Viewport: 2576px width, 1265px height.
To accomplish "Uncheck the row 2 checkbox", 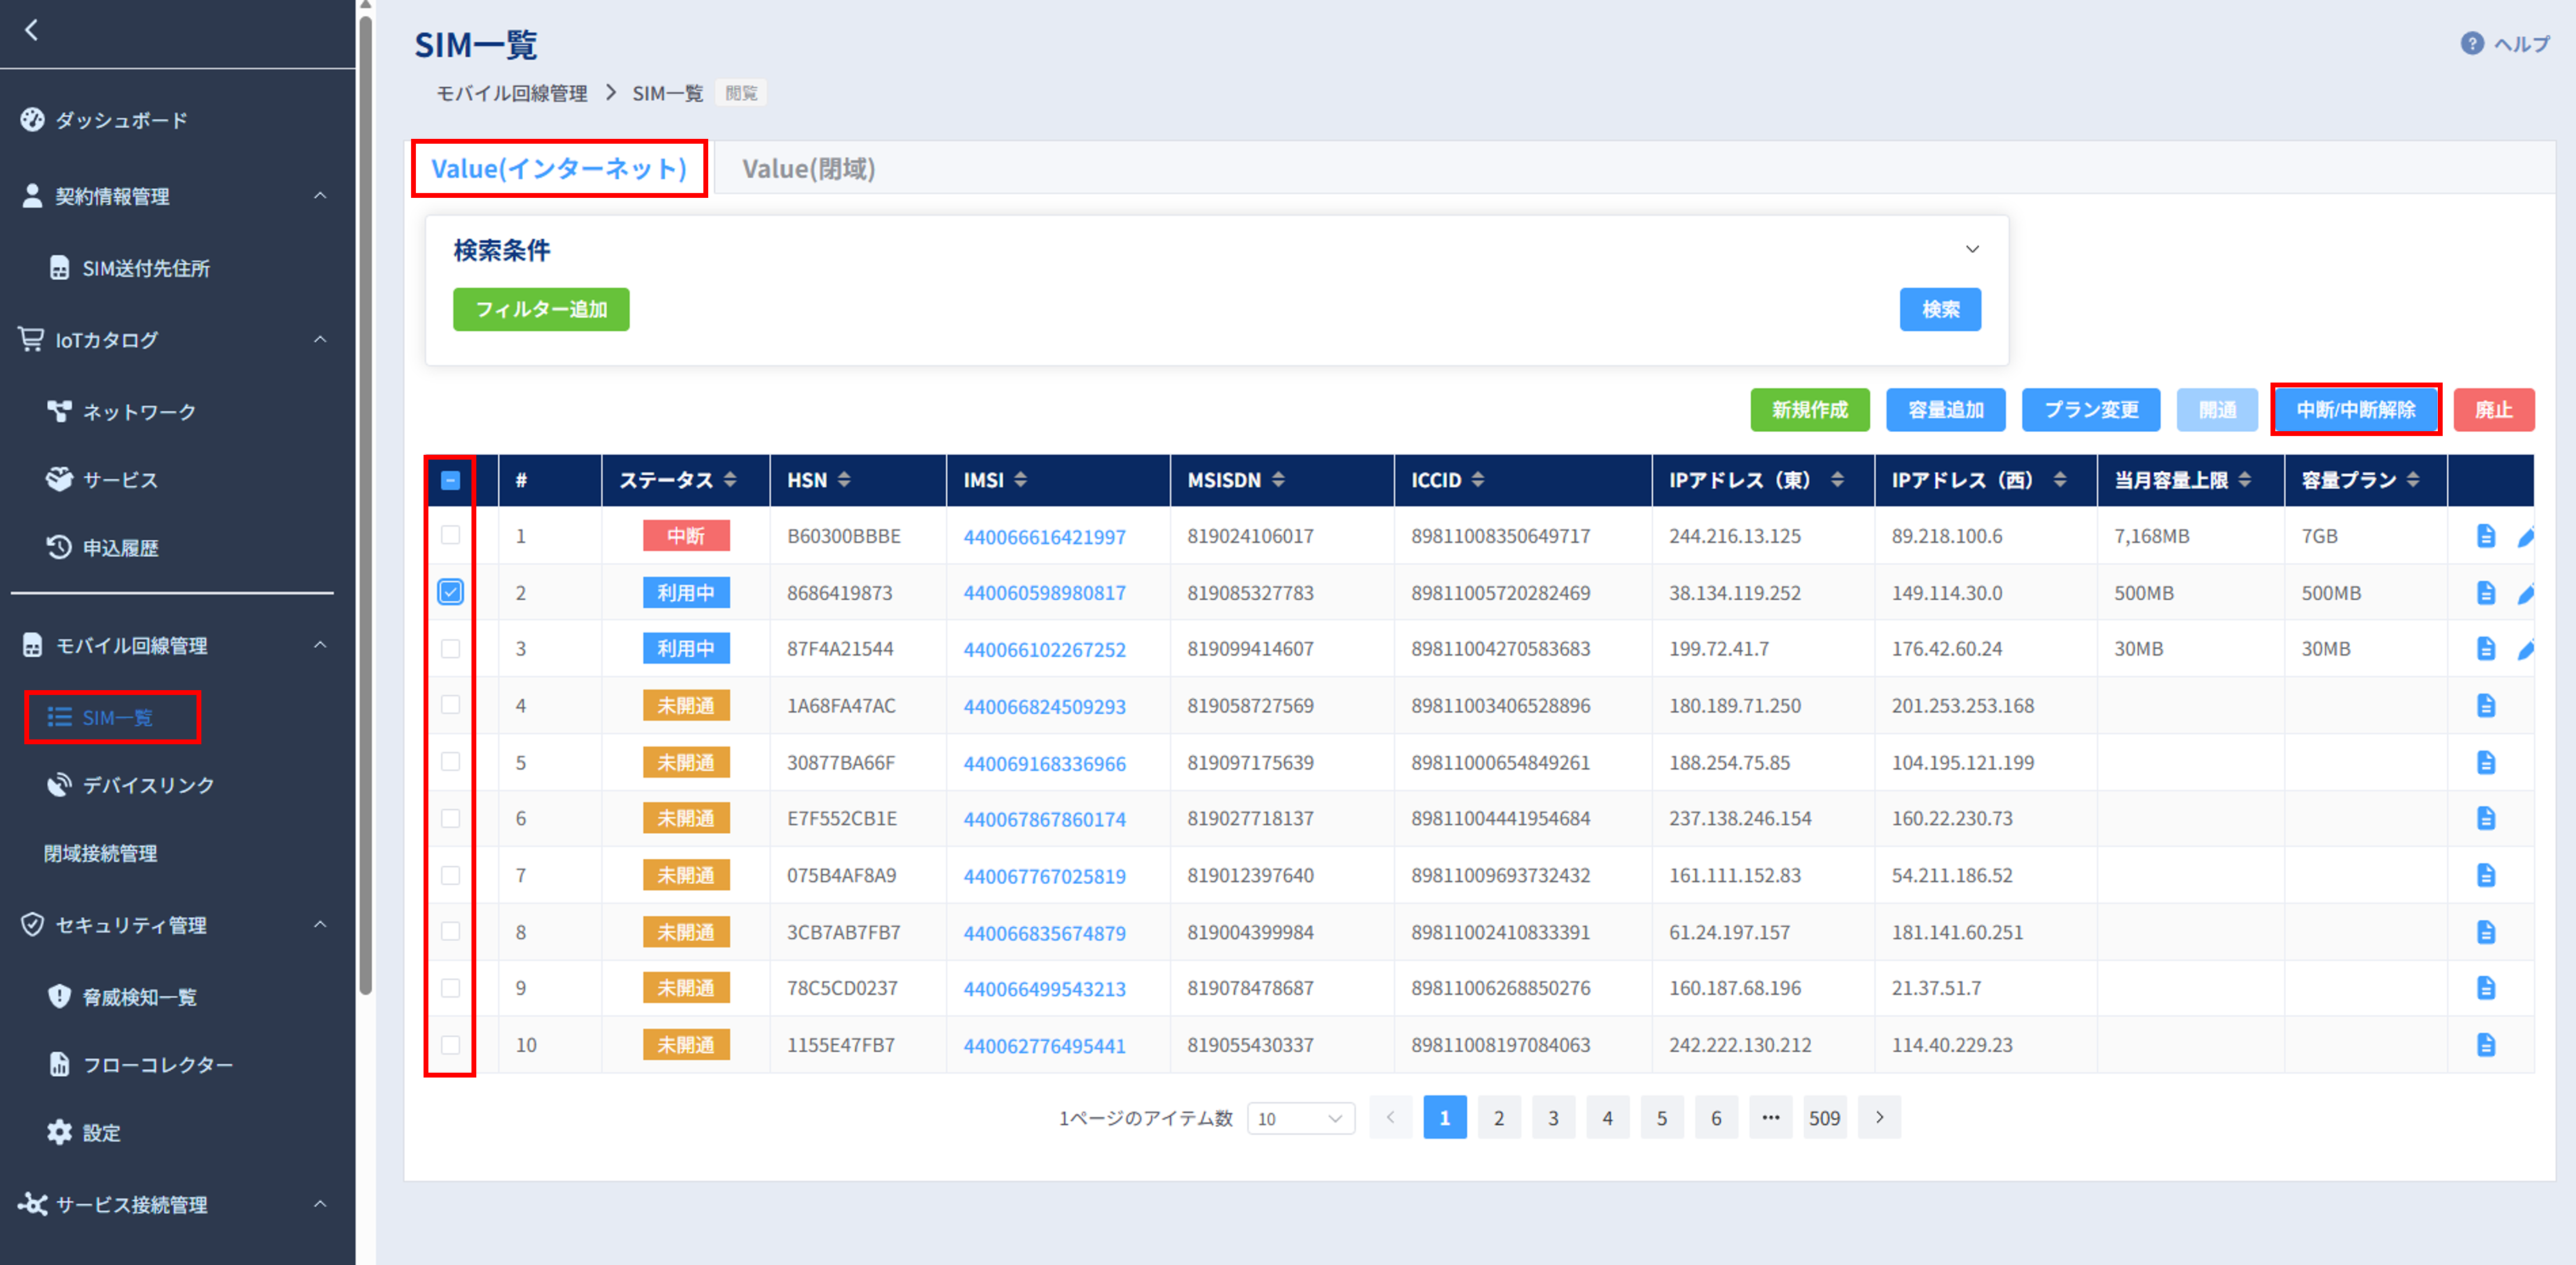I will pos(451,592).
